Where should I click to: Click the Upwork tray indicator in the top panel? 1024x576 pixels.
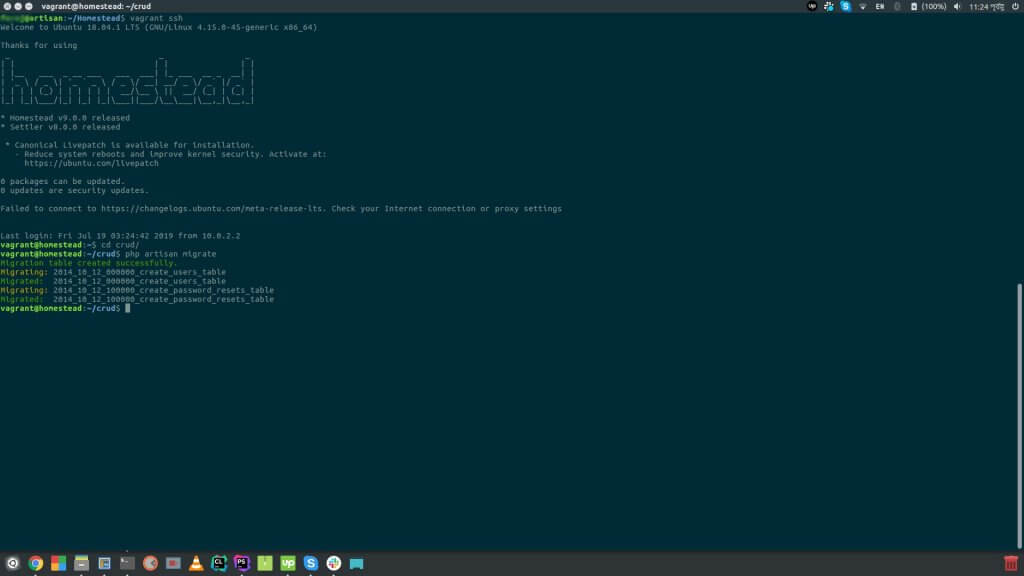coord(812,7)
